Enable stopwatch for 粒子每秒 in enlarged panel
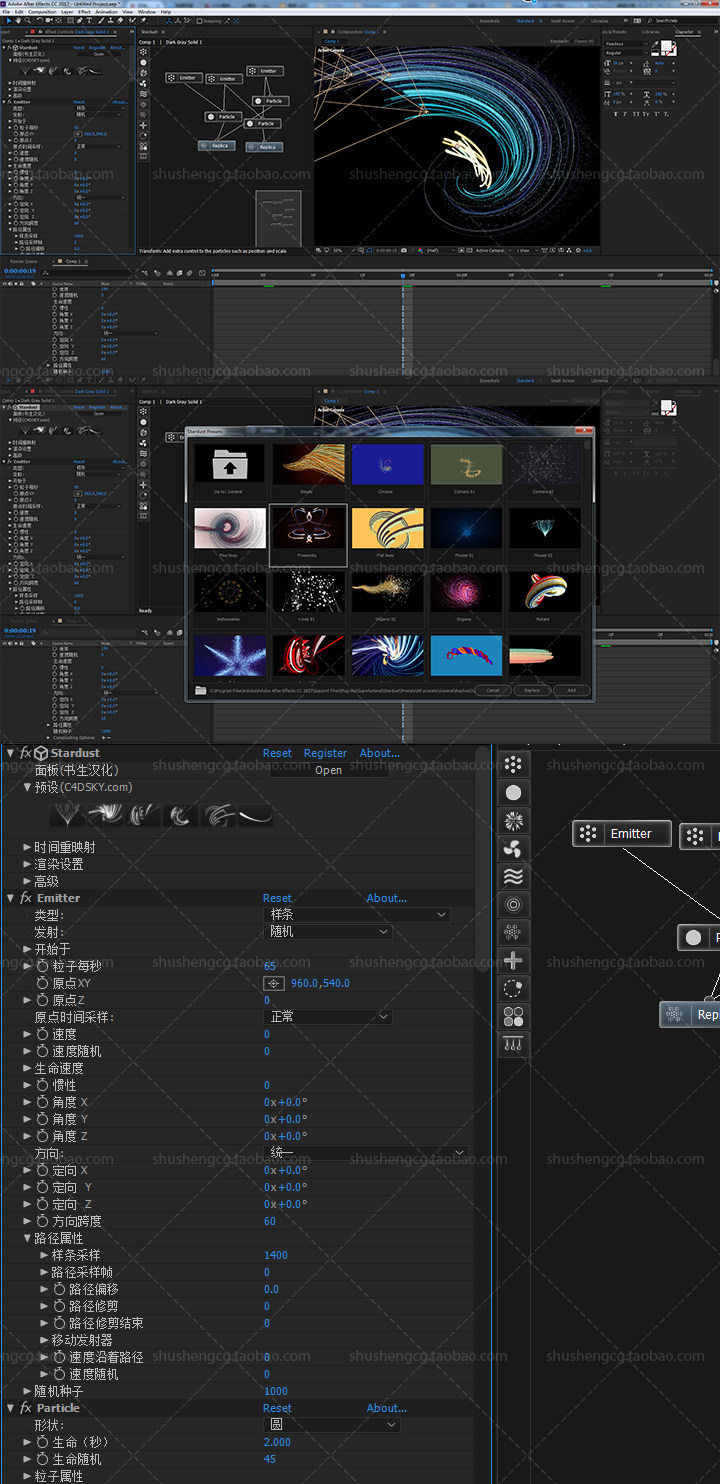 [x=42, y=966]
